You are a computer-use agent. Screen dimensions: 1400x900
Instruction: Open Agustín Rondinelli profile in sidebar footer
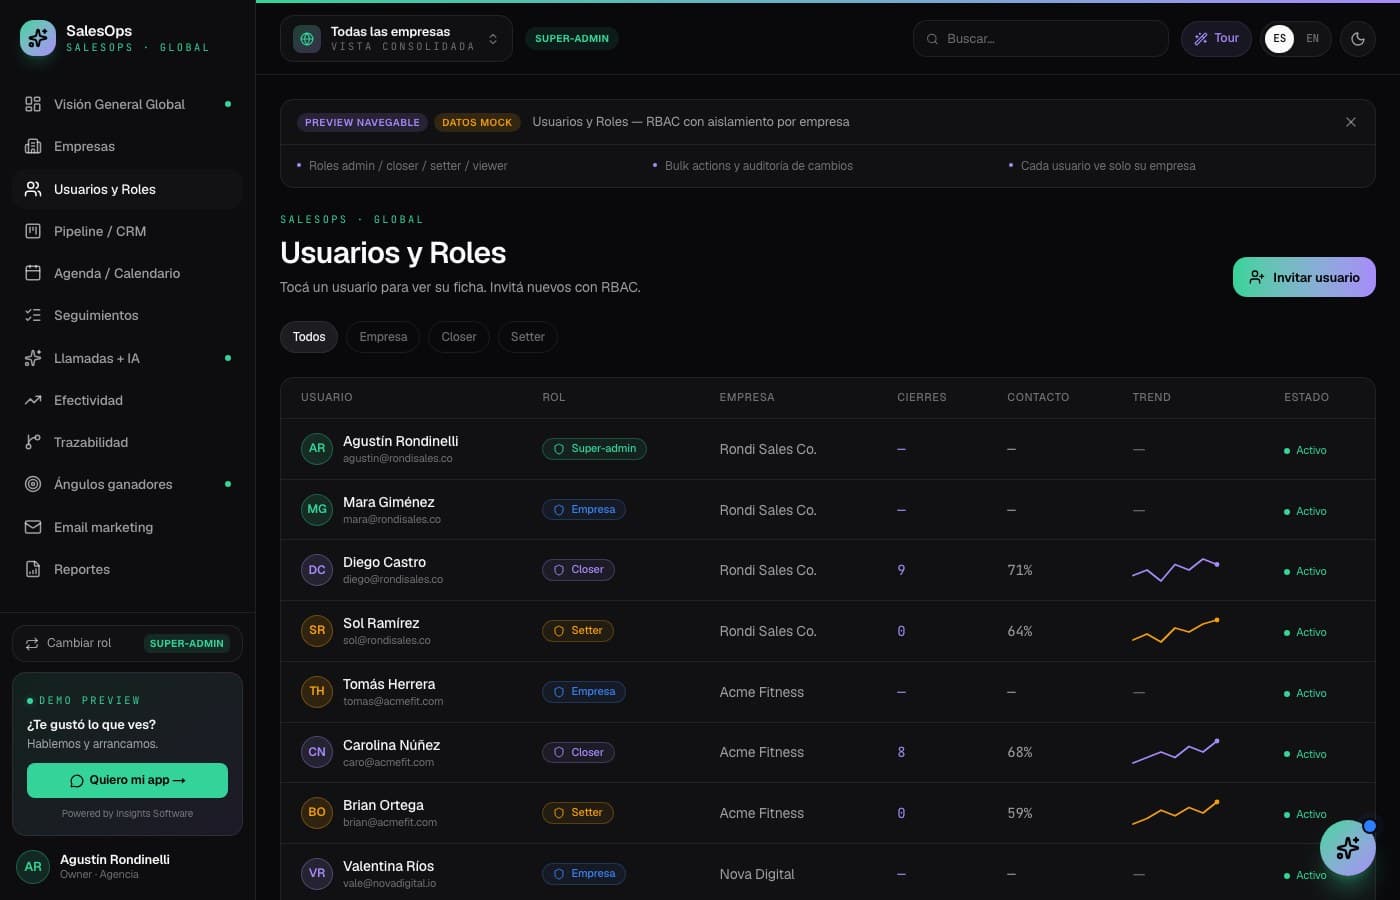tap(127, 866)
